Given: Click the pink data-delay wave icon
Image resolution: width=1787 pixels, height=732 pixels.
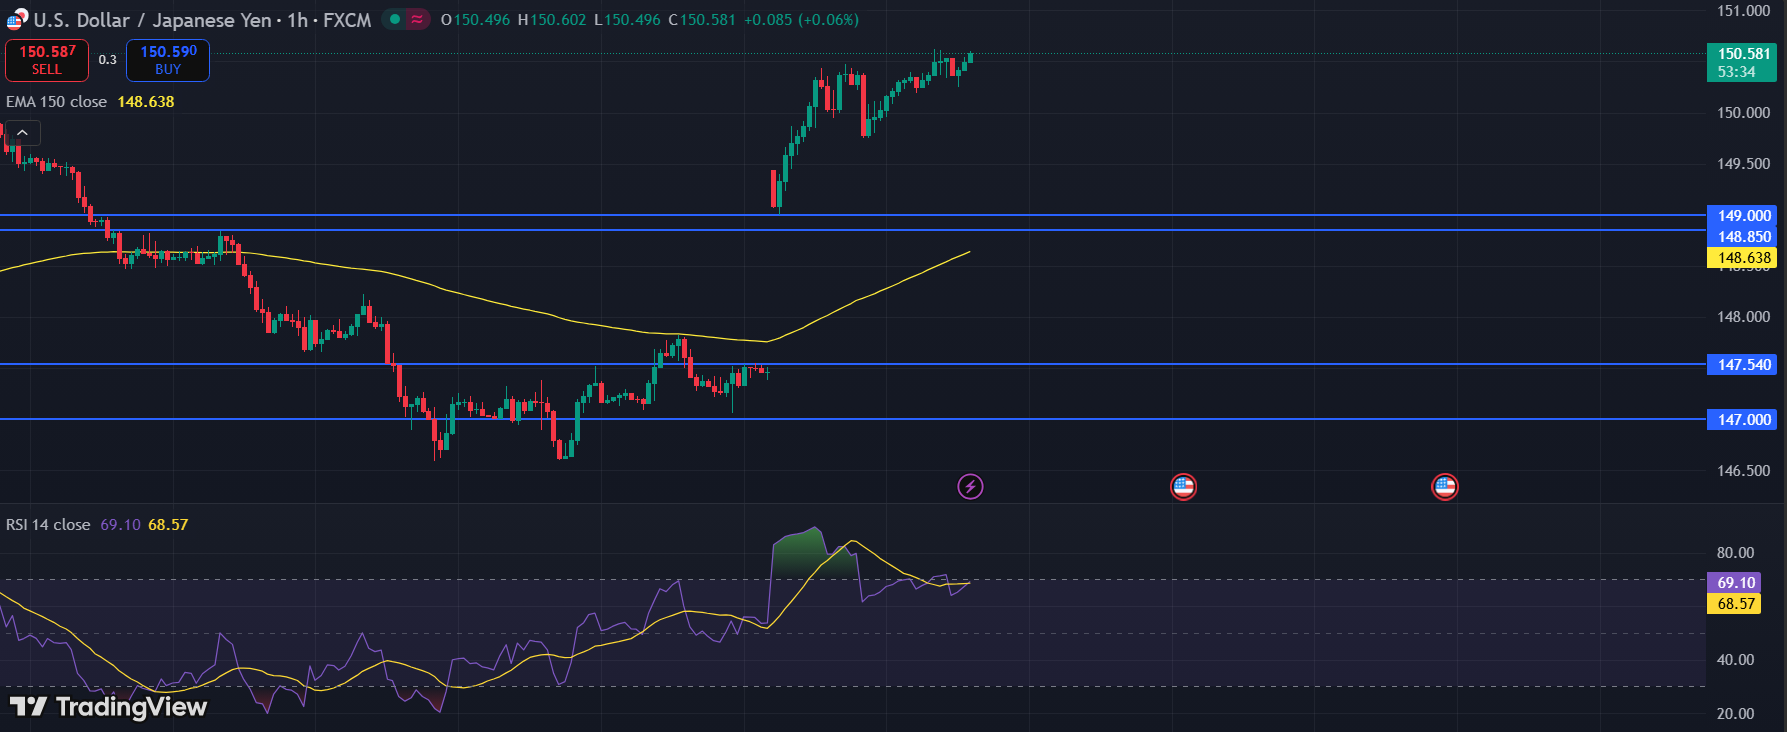Looking at the screenshot, I should click(x=417, y=19).
